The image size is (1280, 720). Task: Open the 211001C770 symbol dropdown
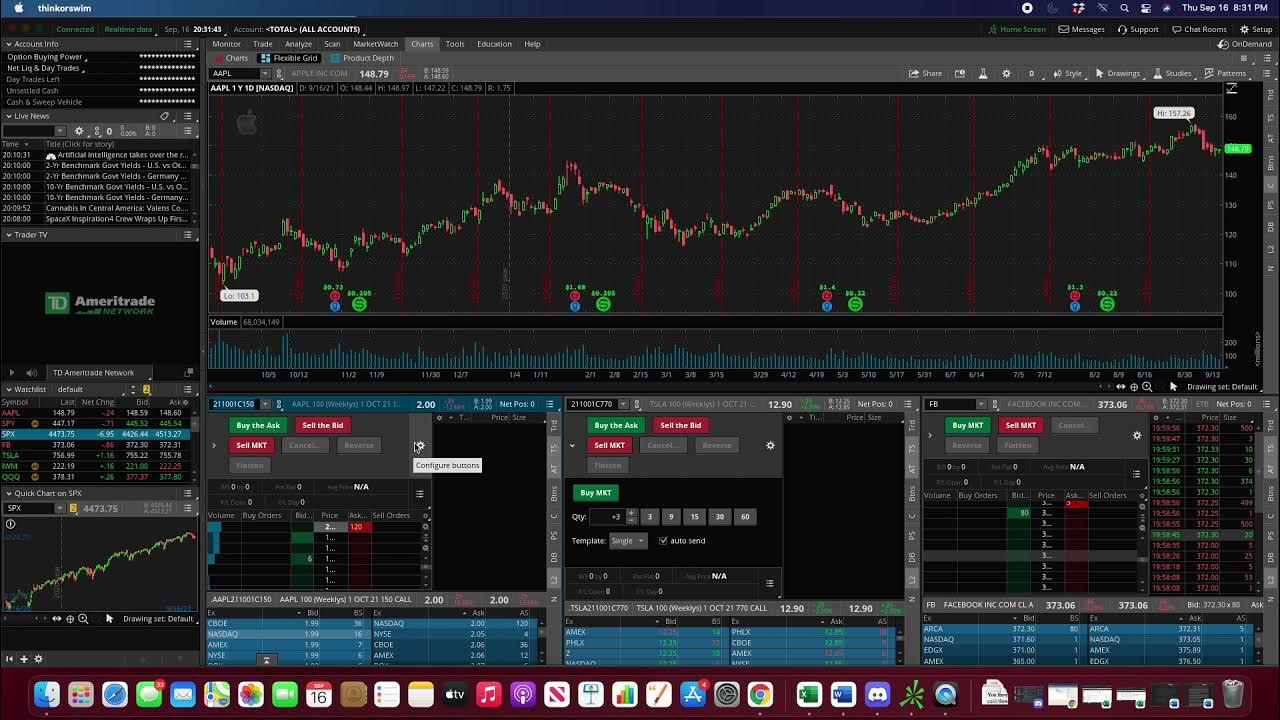tap(622, 404)
